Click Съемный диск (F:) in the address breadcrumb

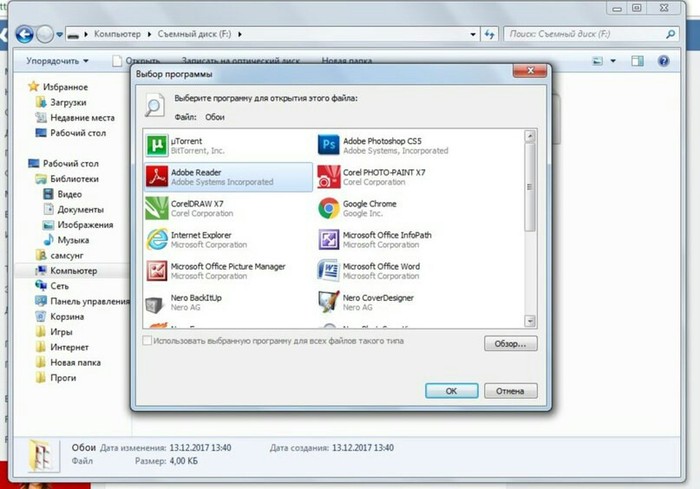tap(194, 34)
